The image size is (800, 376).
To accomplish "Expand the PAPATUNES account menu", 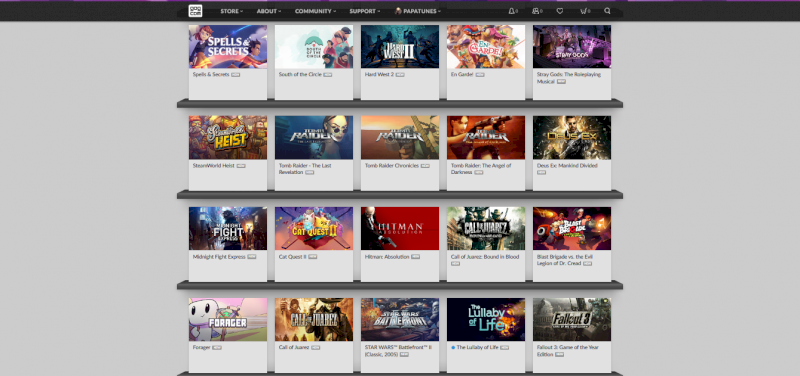I will [421, 11].
